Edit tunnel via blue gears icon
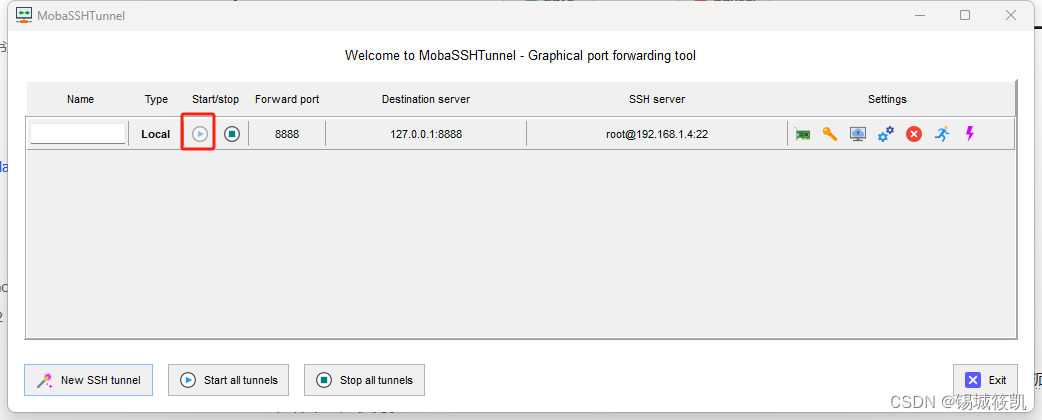The height and width of the screenshot is (420, 1042). pyautogui.click(x=886, y=134)
